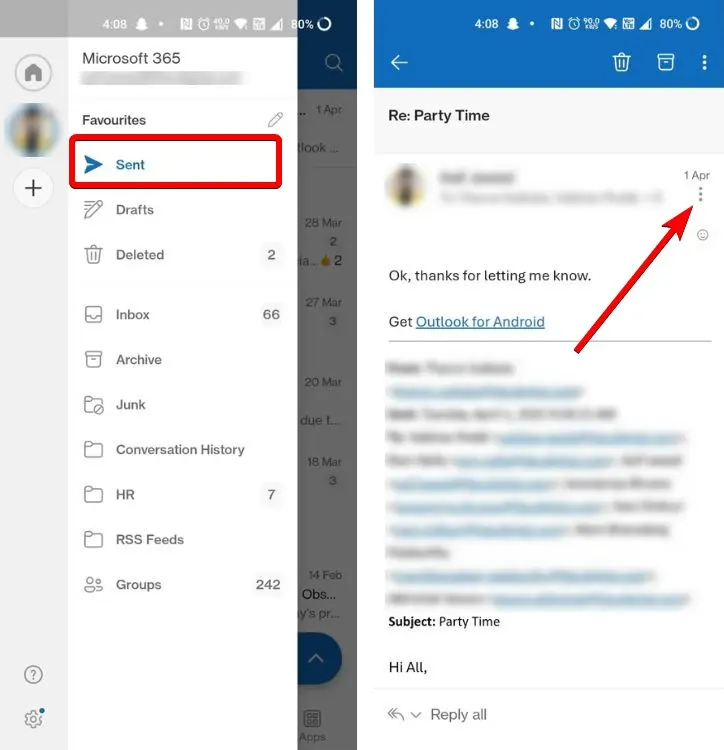Open the Inbox folder

pyautogui.click(x=183, y=314)
